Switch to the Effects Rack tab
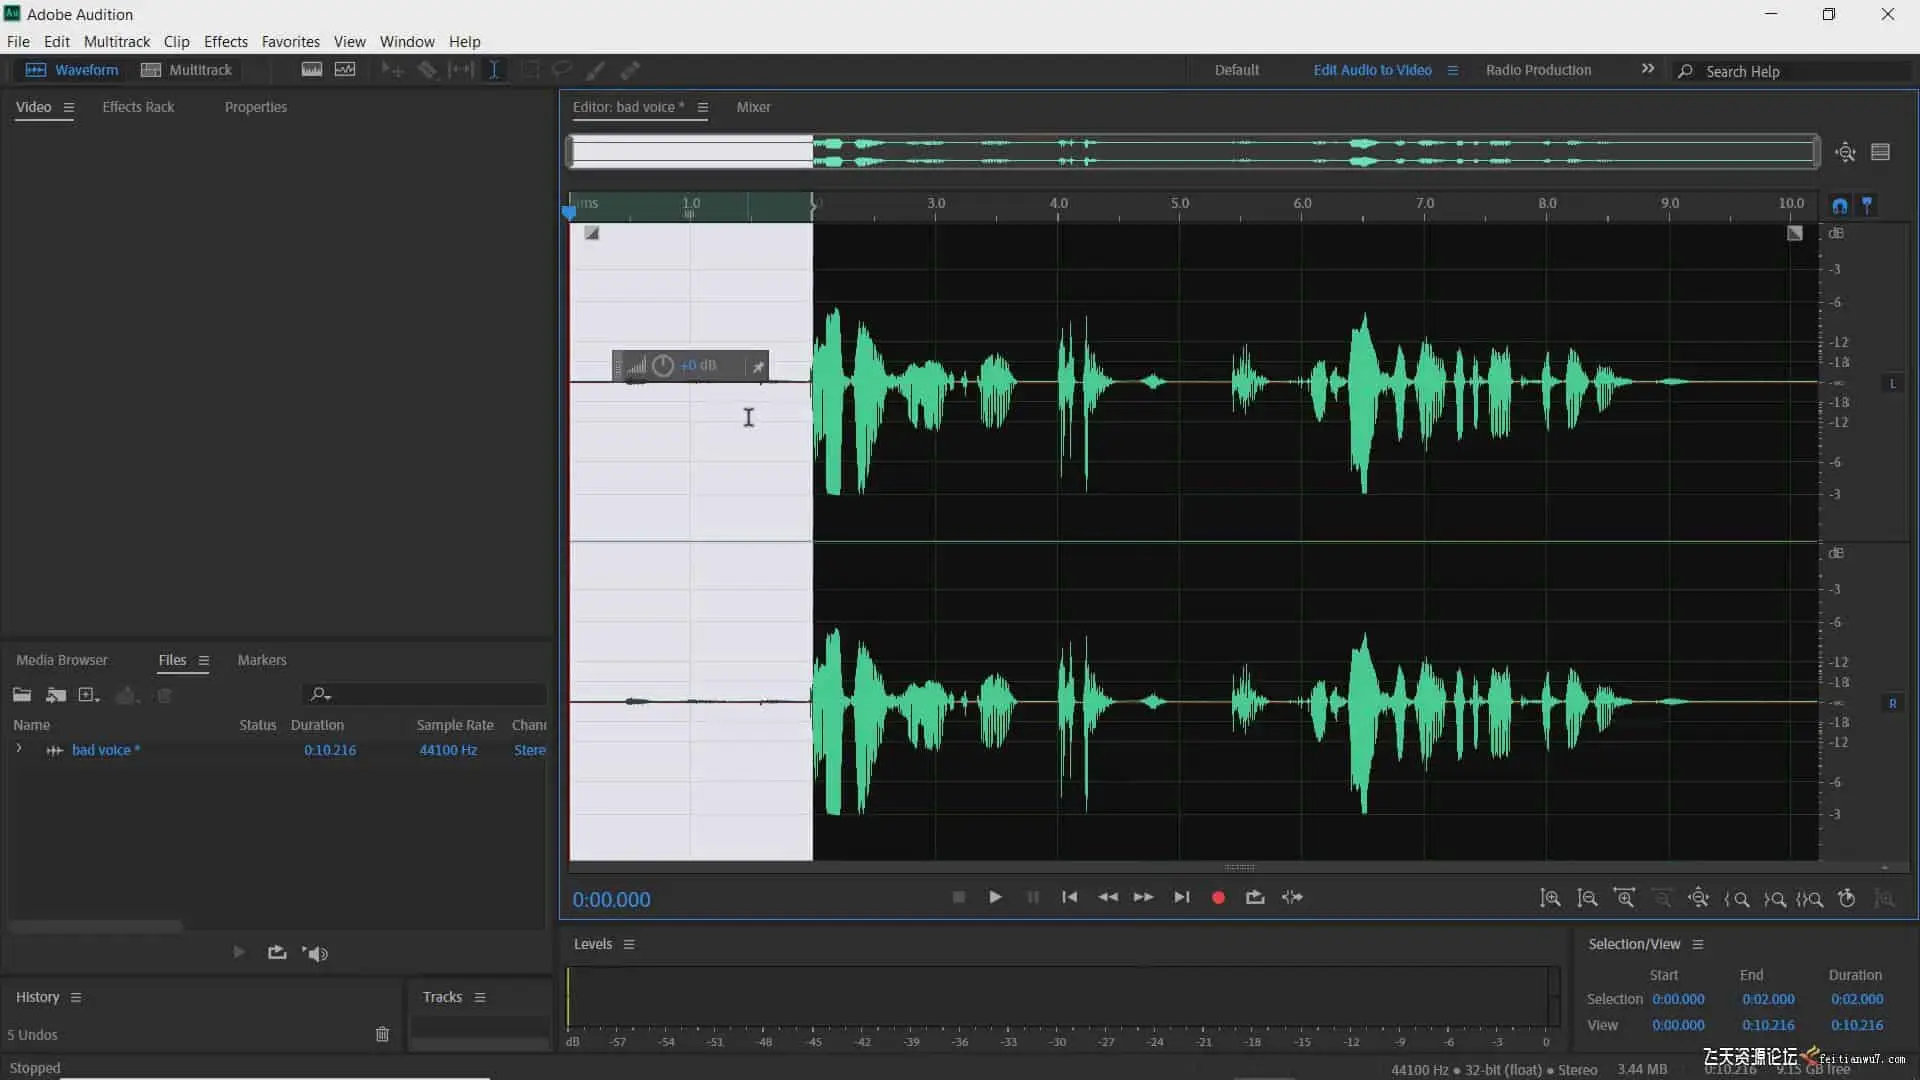Screen dimensions: 1920x1080 tap(138, 107)
